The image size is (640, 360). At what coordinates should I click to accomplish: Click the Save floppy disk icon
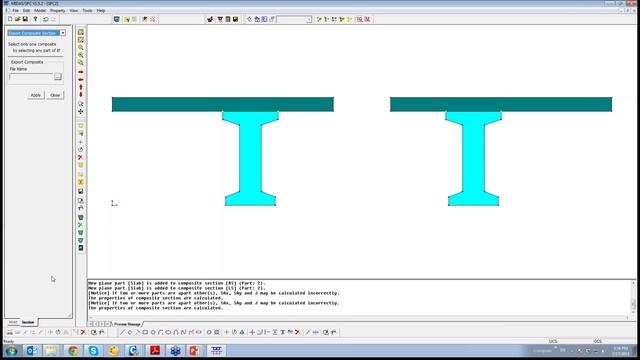point(25,19)
